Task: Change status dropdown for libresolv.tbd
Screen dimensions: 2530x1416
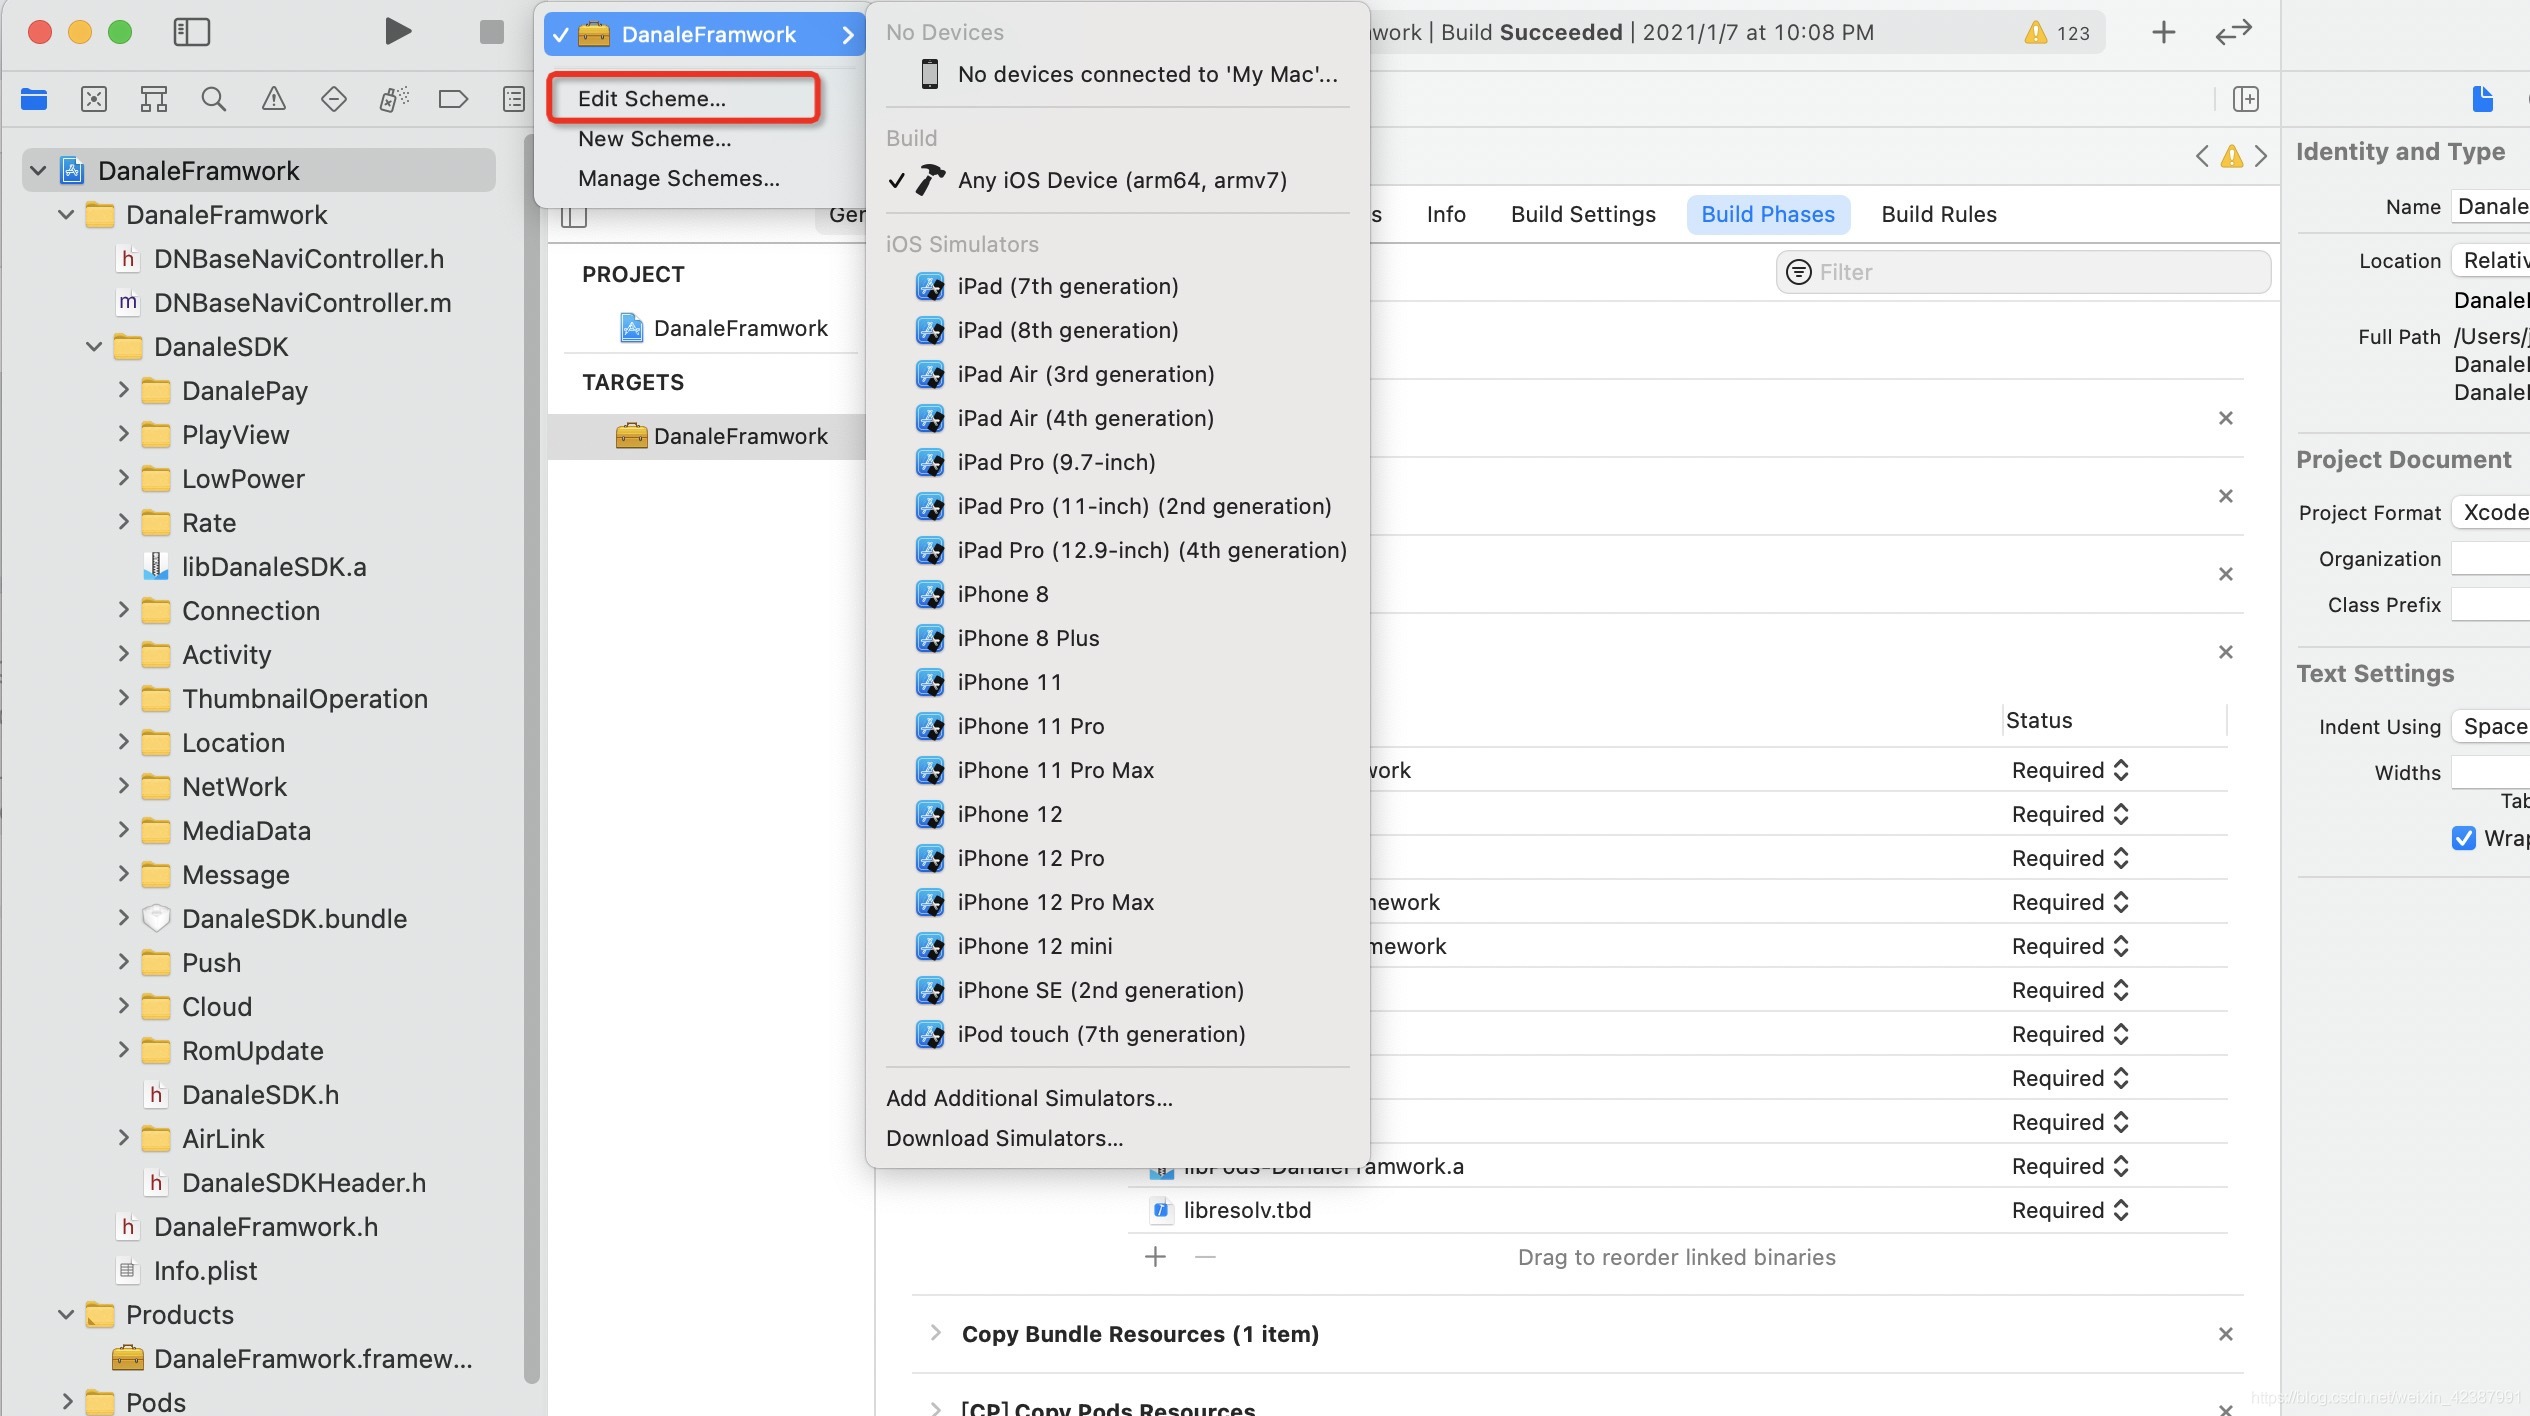Action: pyautogui.click(x=2070, y=1210)
